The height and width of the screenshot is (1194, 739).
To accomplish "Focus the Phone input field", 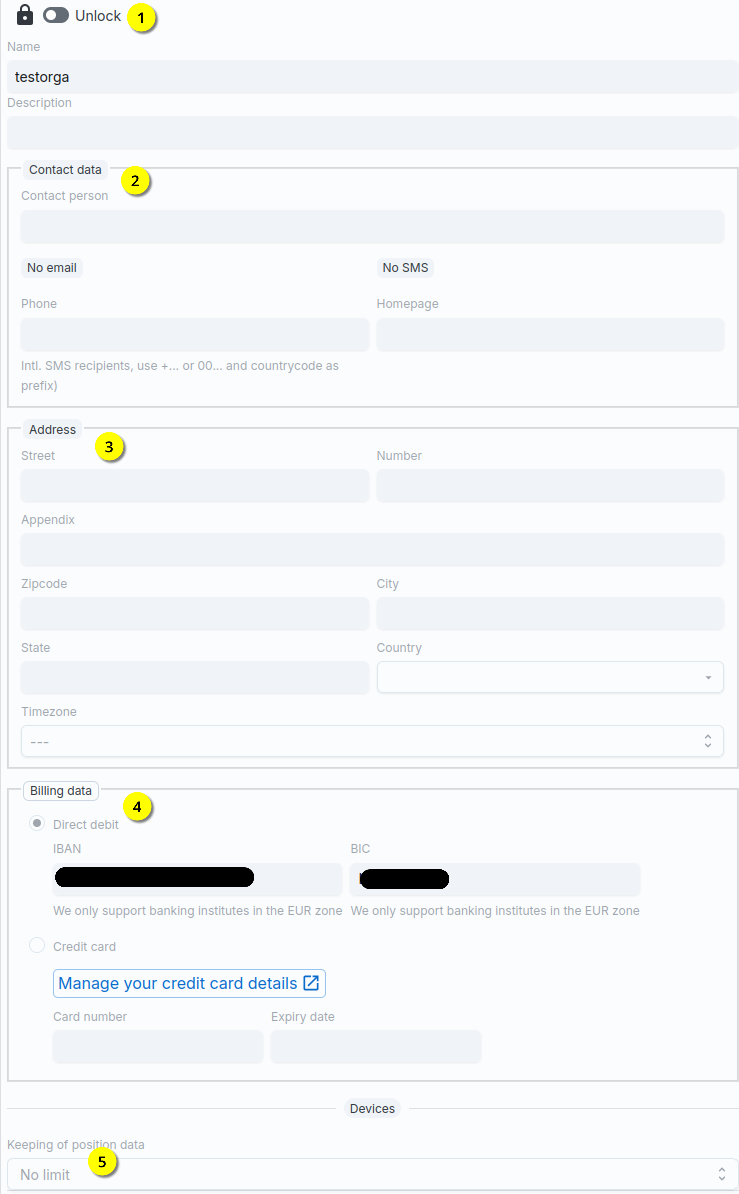I will 195,335.
